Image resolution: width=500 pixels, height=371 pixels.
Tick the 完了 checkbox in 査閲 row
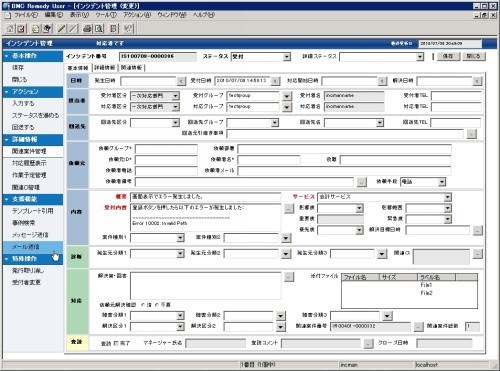tap(115, 343)
